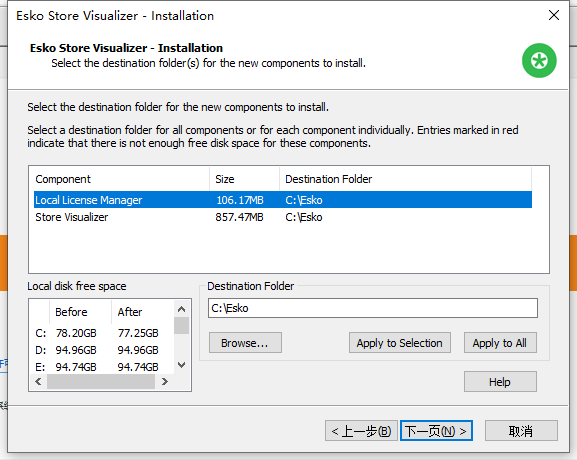577x460 pixels.
Task: Click Apply to Selection button
Action: (x=400, y=343)
